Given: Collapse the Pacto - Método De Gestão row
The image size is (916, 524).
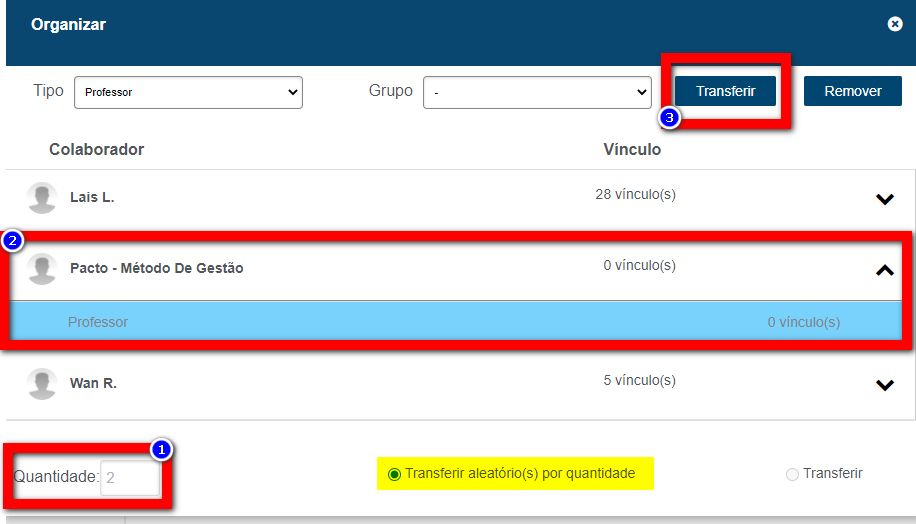Looking at the screenshot, I should click(x=884, y=270).
